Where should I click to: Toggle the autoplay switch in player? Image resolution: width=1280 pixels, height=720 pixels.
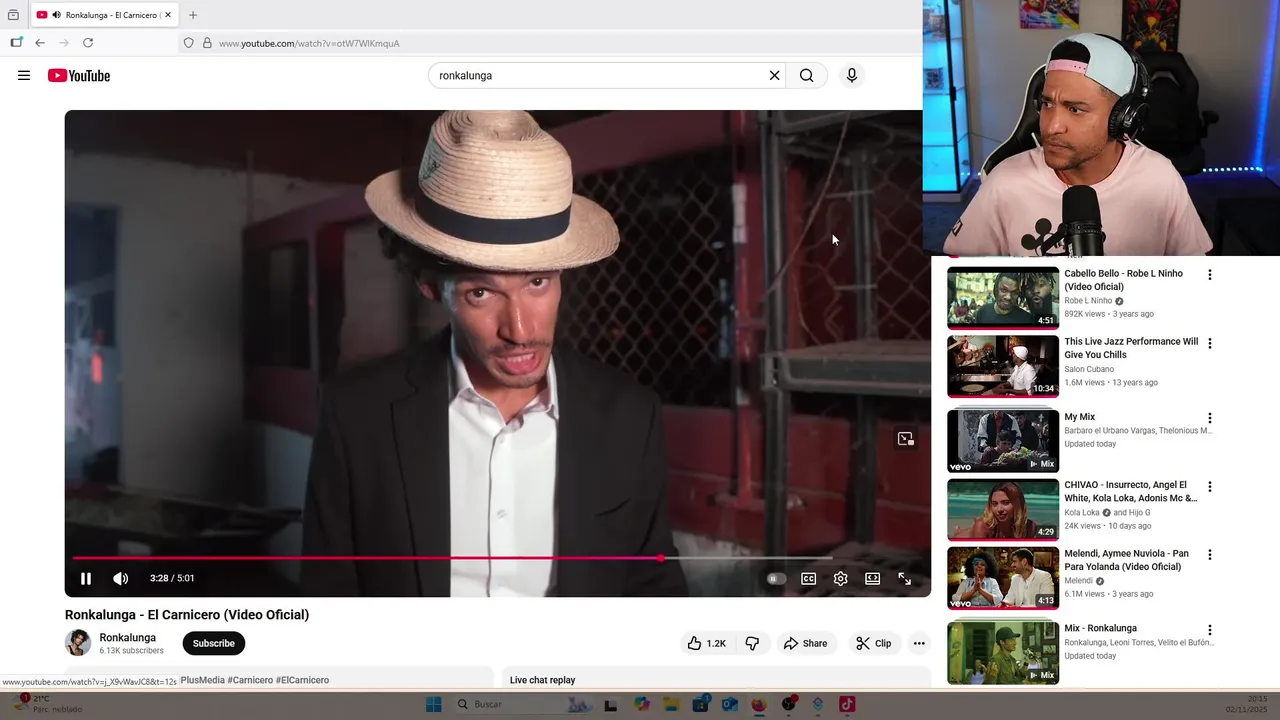pyautogui.click(x=776, y=578)
